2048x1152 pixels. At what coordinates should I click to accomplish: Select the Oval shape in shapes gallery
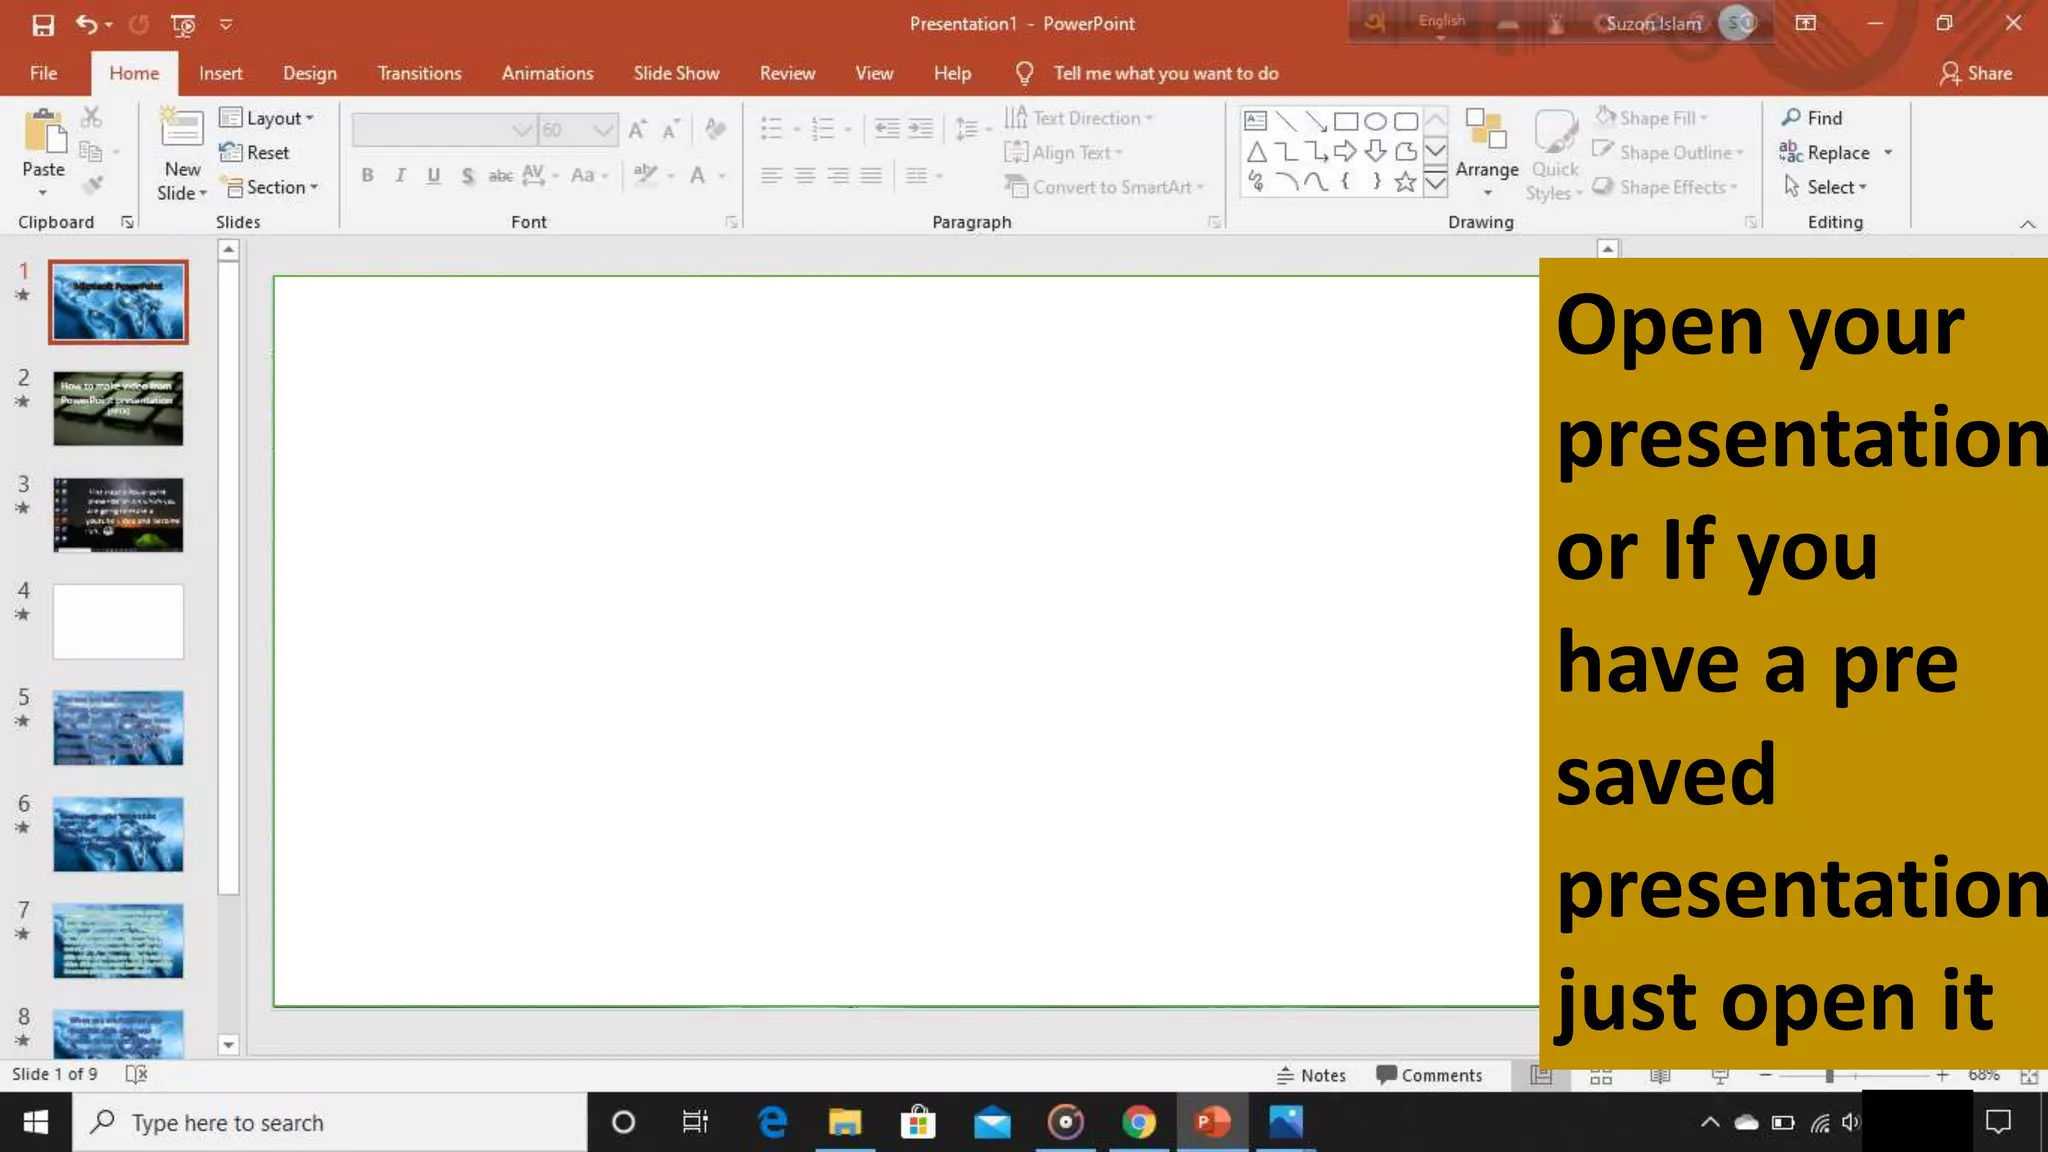pos(1375,122)
